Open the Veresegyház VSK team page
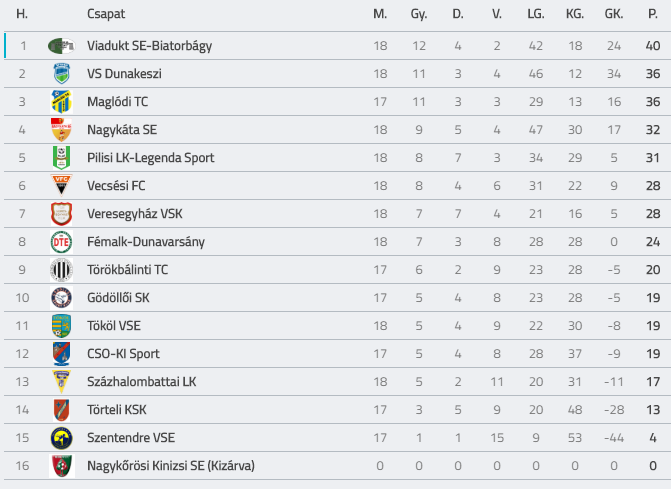Viewport: 671px width, 489px height. 135,213
